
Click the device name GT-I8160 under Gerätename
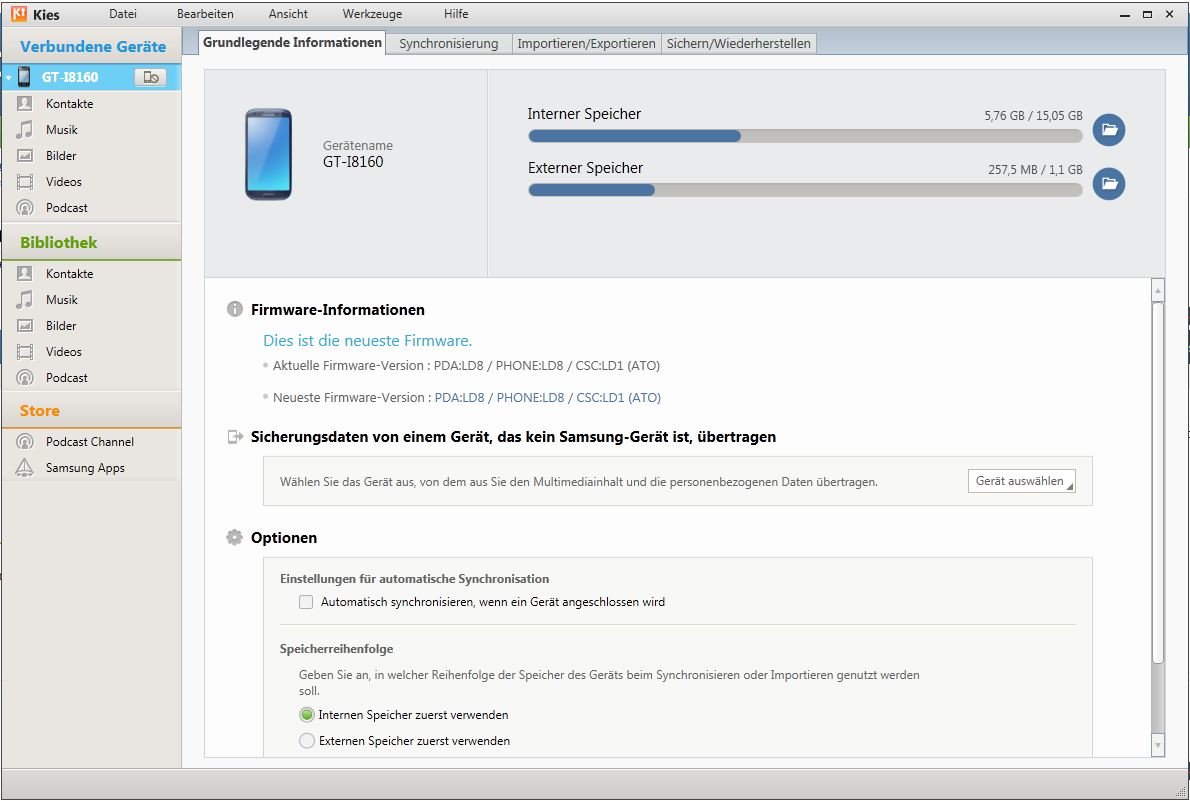pyautogui.click(x=353, y=162)
